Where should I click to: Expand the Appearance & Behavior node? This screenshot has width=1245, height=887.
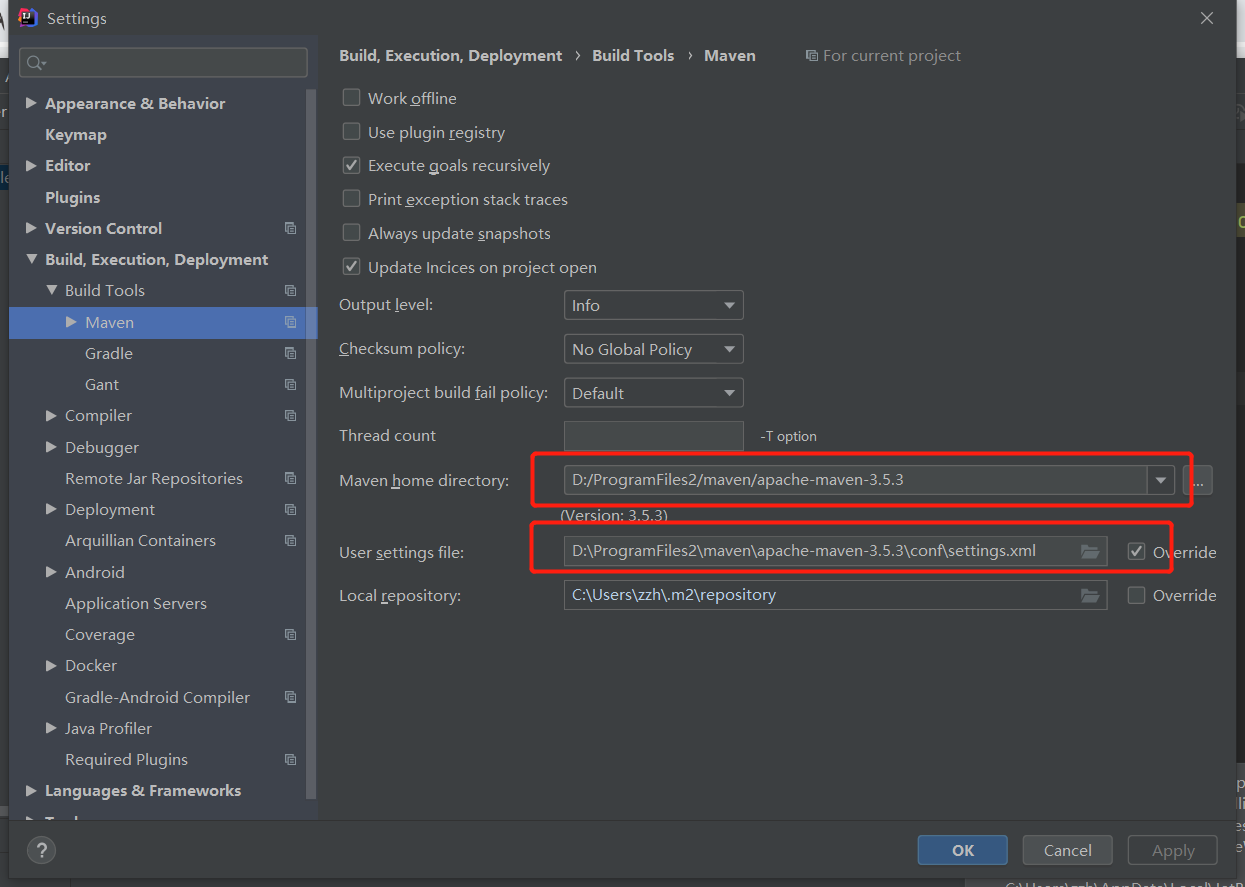point(31,103)
